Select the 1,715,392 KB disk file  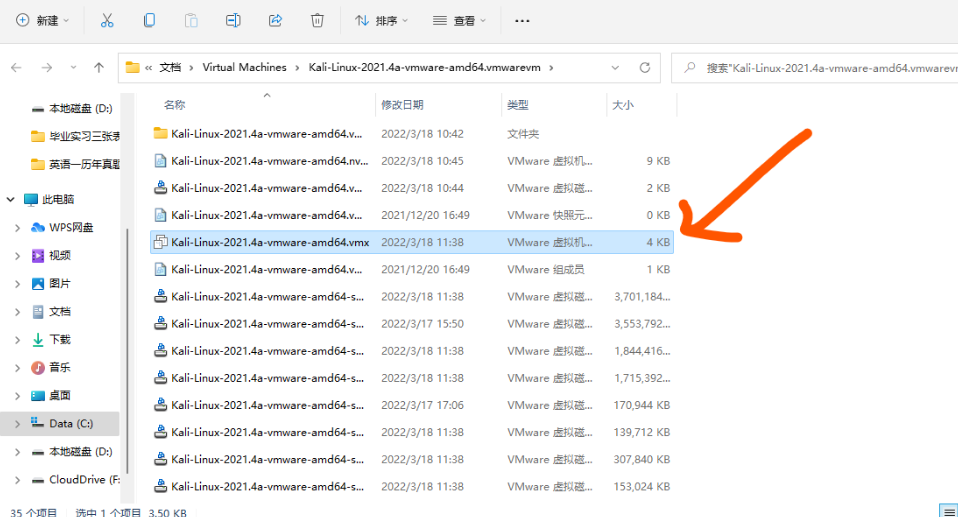(412, 378)
